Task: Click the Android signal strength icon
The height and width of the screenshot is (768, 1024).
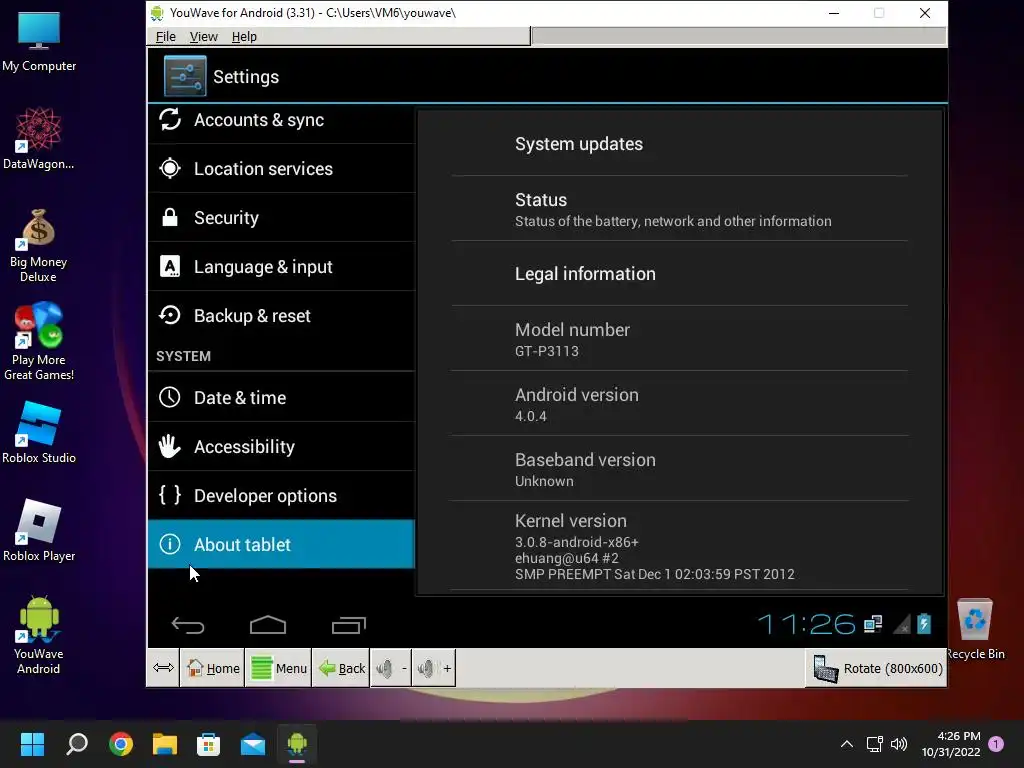Action: coord(902,625)
